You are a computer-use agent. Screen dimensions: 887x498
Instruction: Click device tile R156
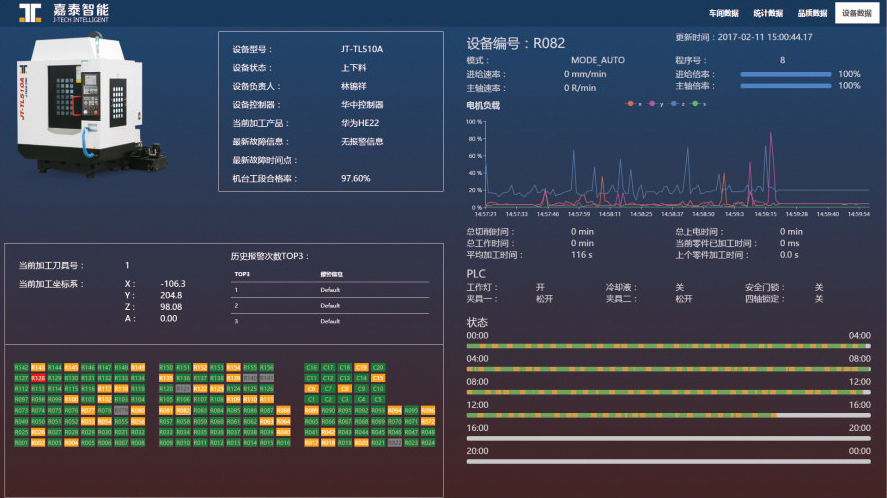click(x=267, y=367)
